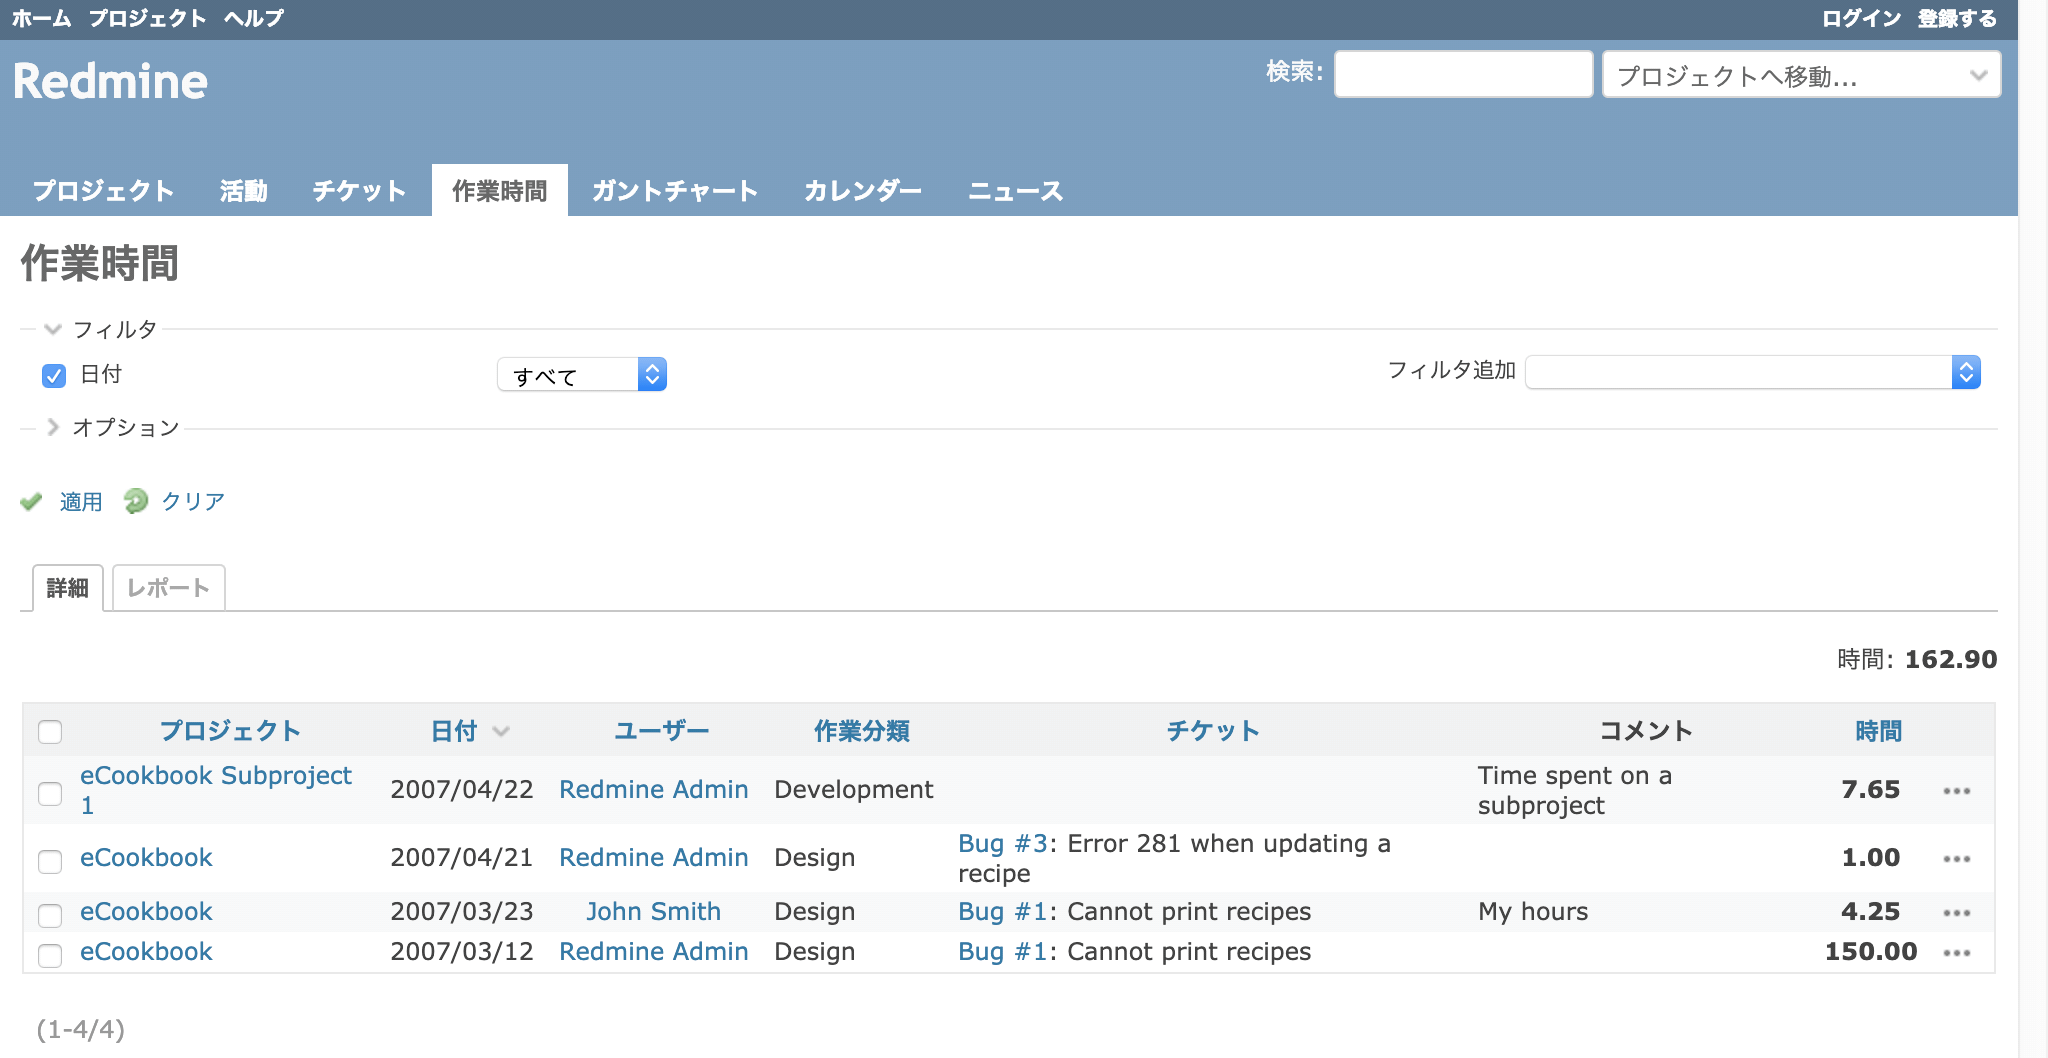
Task: Select the 2007/03/23 entry checkbox
Action: (50, 915)
